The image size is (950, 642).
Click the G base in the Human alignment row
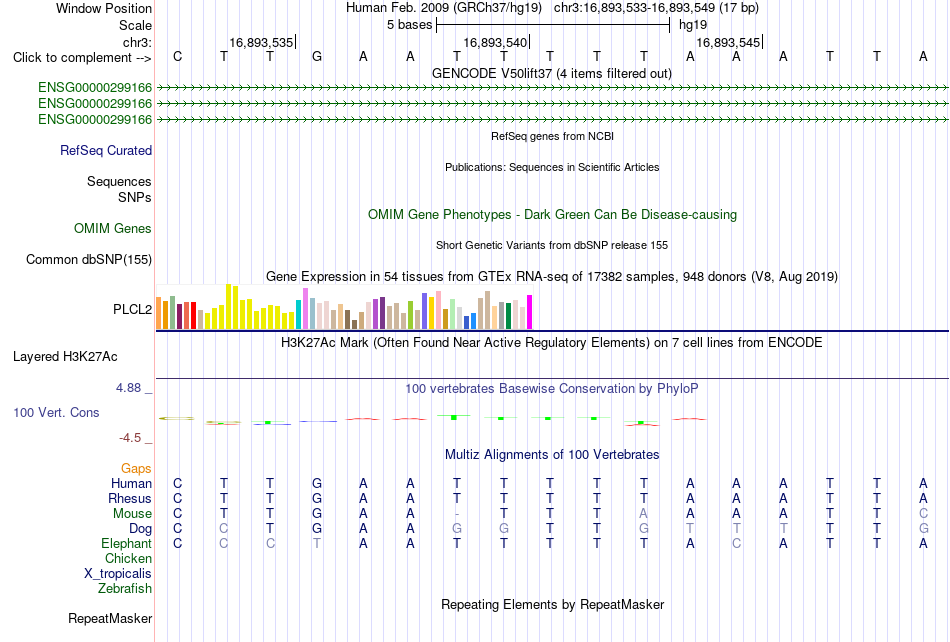coord(317,483)
